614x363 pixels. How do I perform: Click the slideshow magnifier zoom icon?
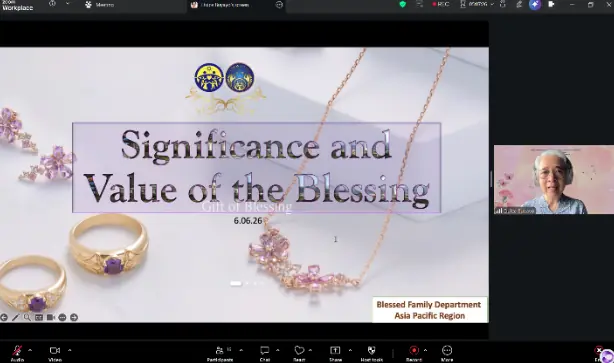click(x=27, y=317)
